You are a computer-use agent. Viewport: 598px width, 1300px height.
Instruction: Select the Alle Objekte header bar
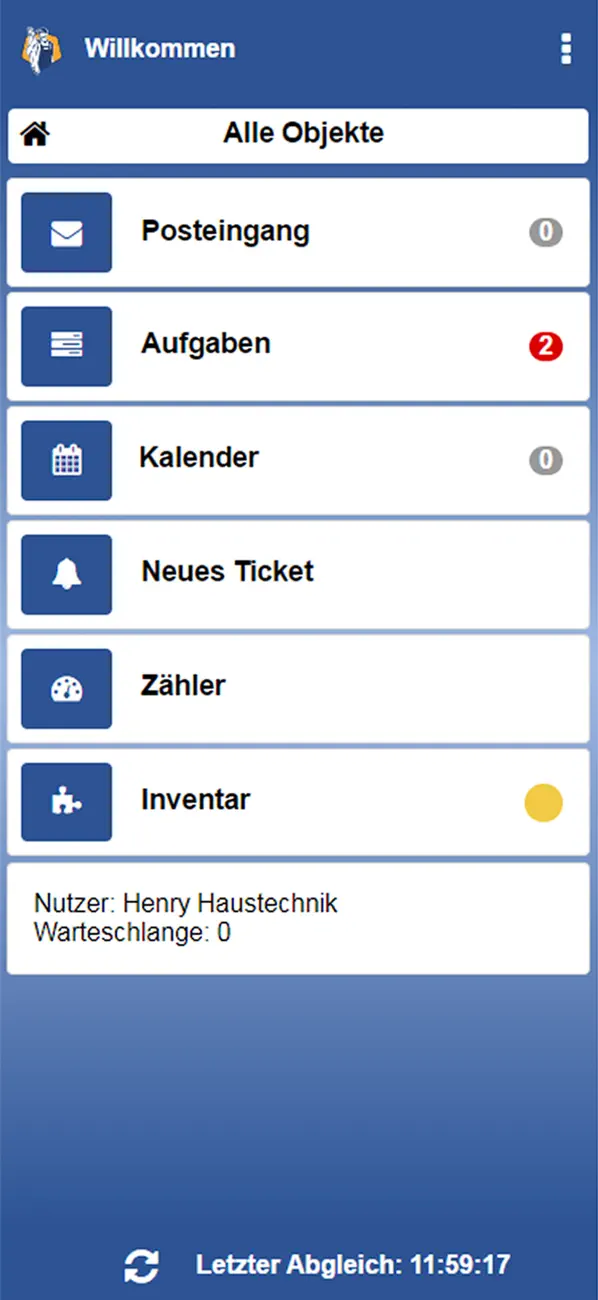300,132
